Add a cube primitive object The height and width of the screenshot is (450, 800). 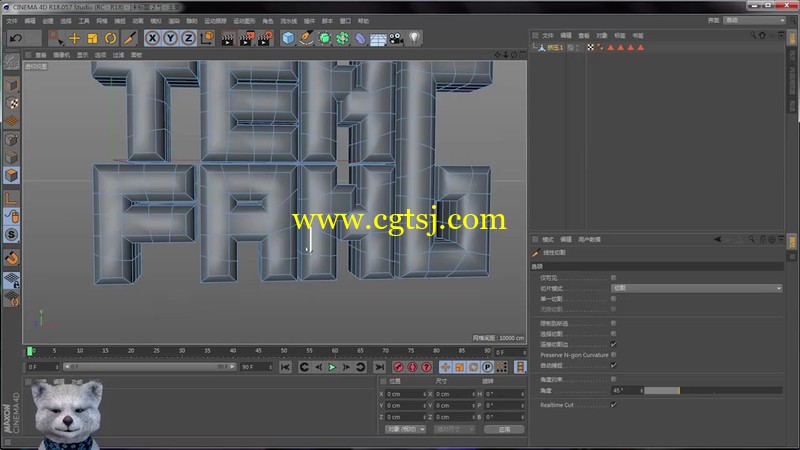point(288,38)
